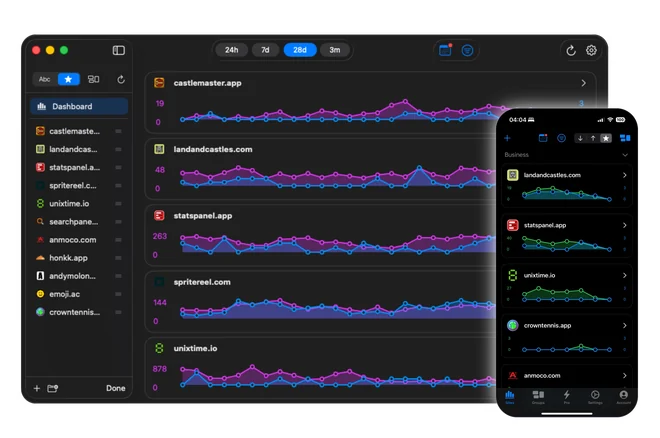Click the drag handle beside honkk.app

[118, 258]
